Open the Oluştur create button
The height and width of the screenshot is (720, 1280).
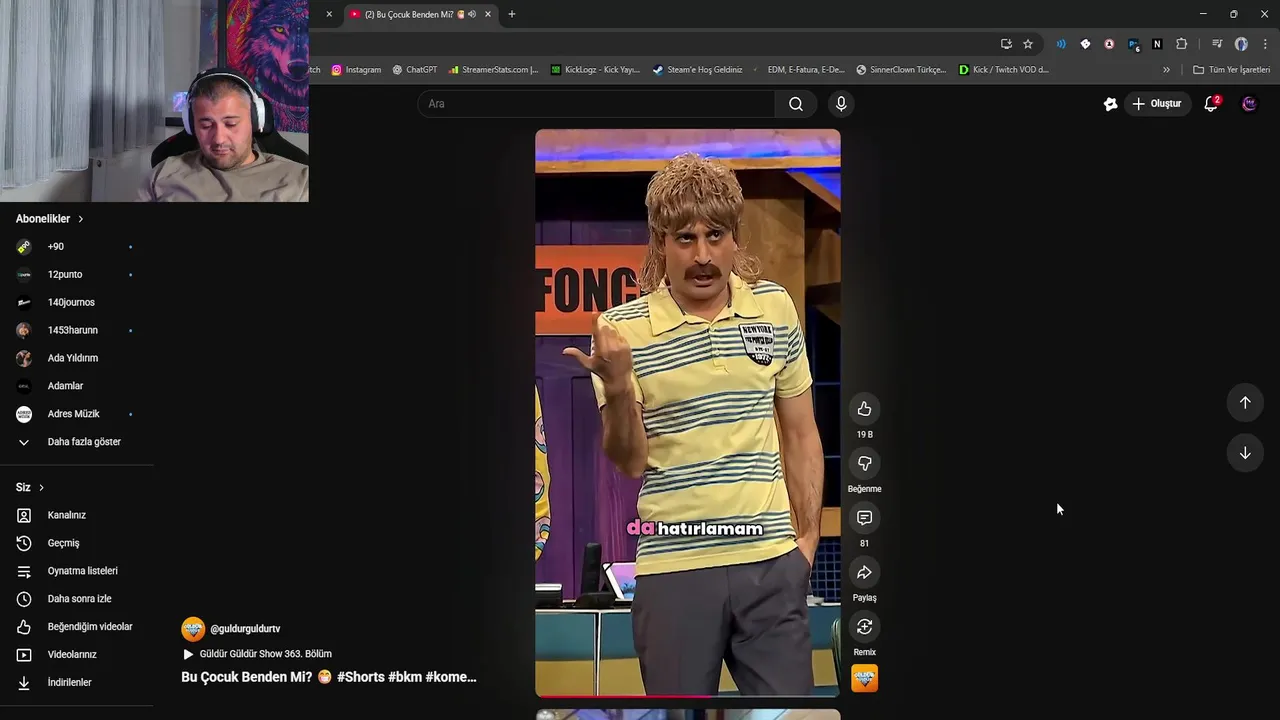pyautogui.click(x=1157, y=104)
